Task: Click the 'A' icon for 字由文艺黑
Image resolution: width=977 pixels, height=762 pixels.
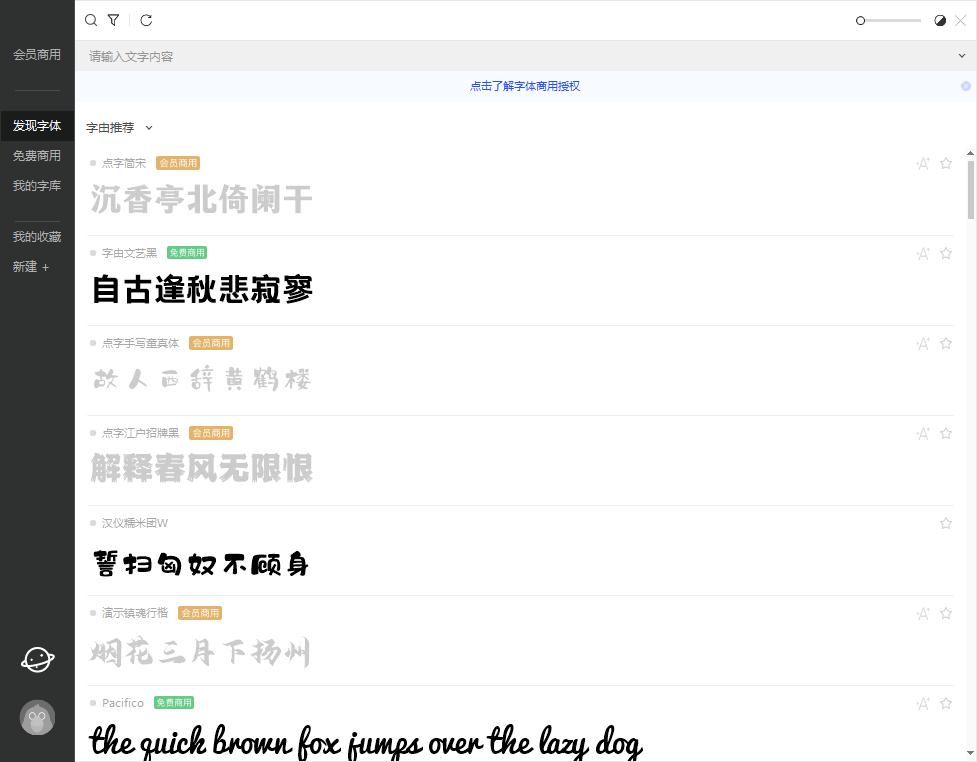Action: 922,253
